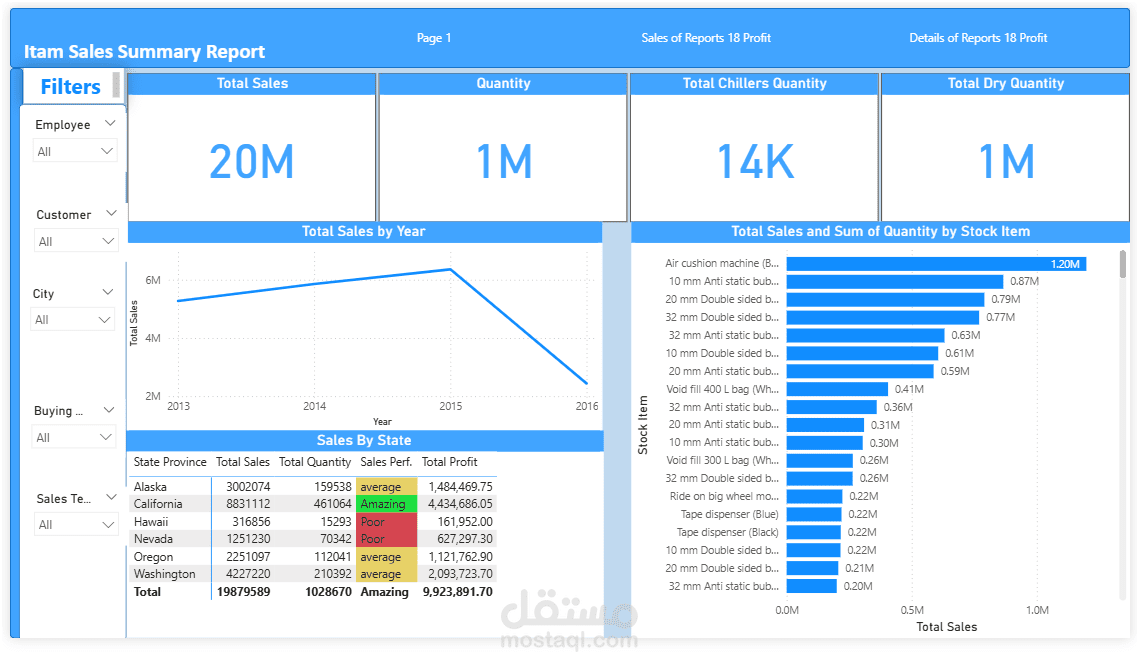Click the 0.87M bar in stock chart

pyautogui.click(x=895, y=281)
